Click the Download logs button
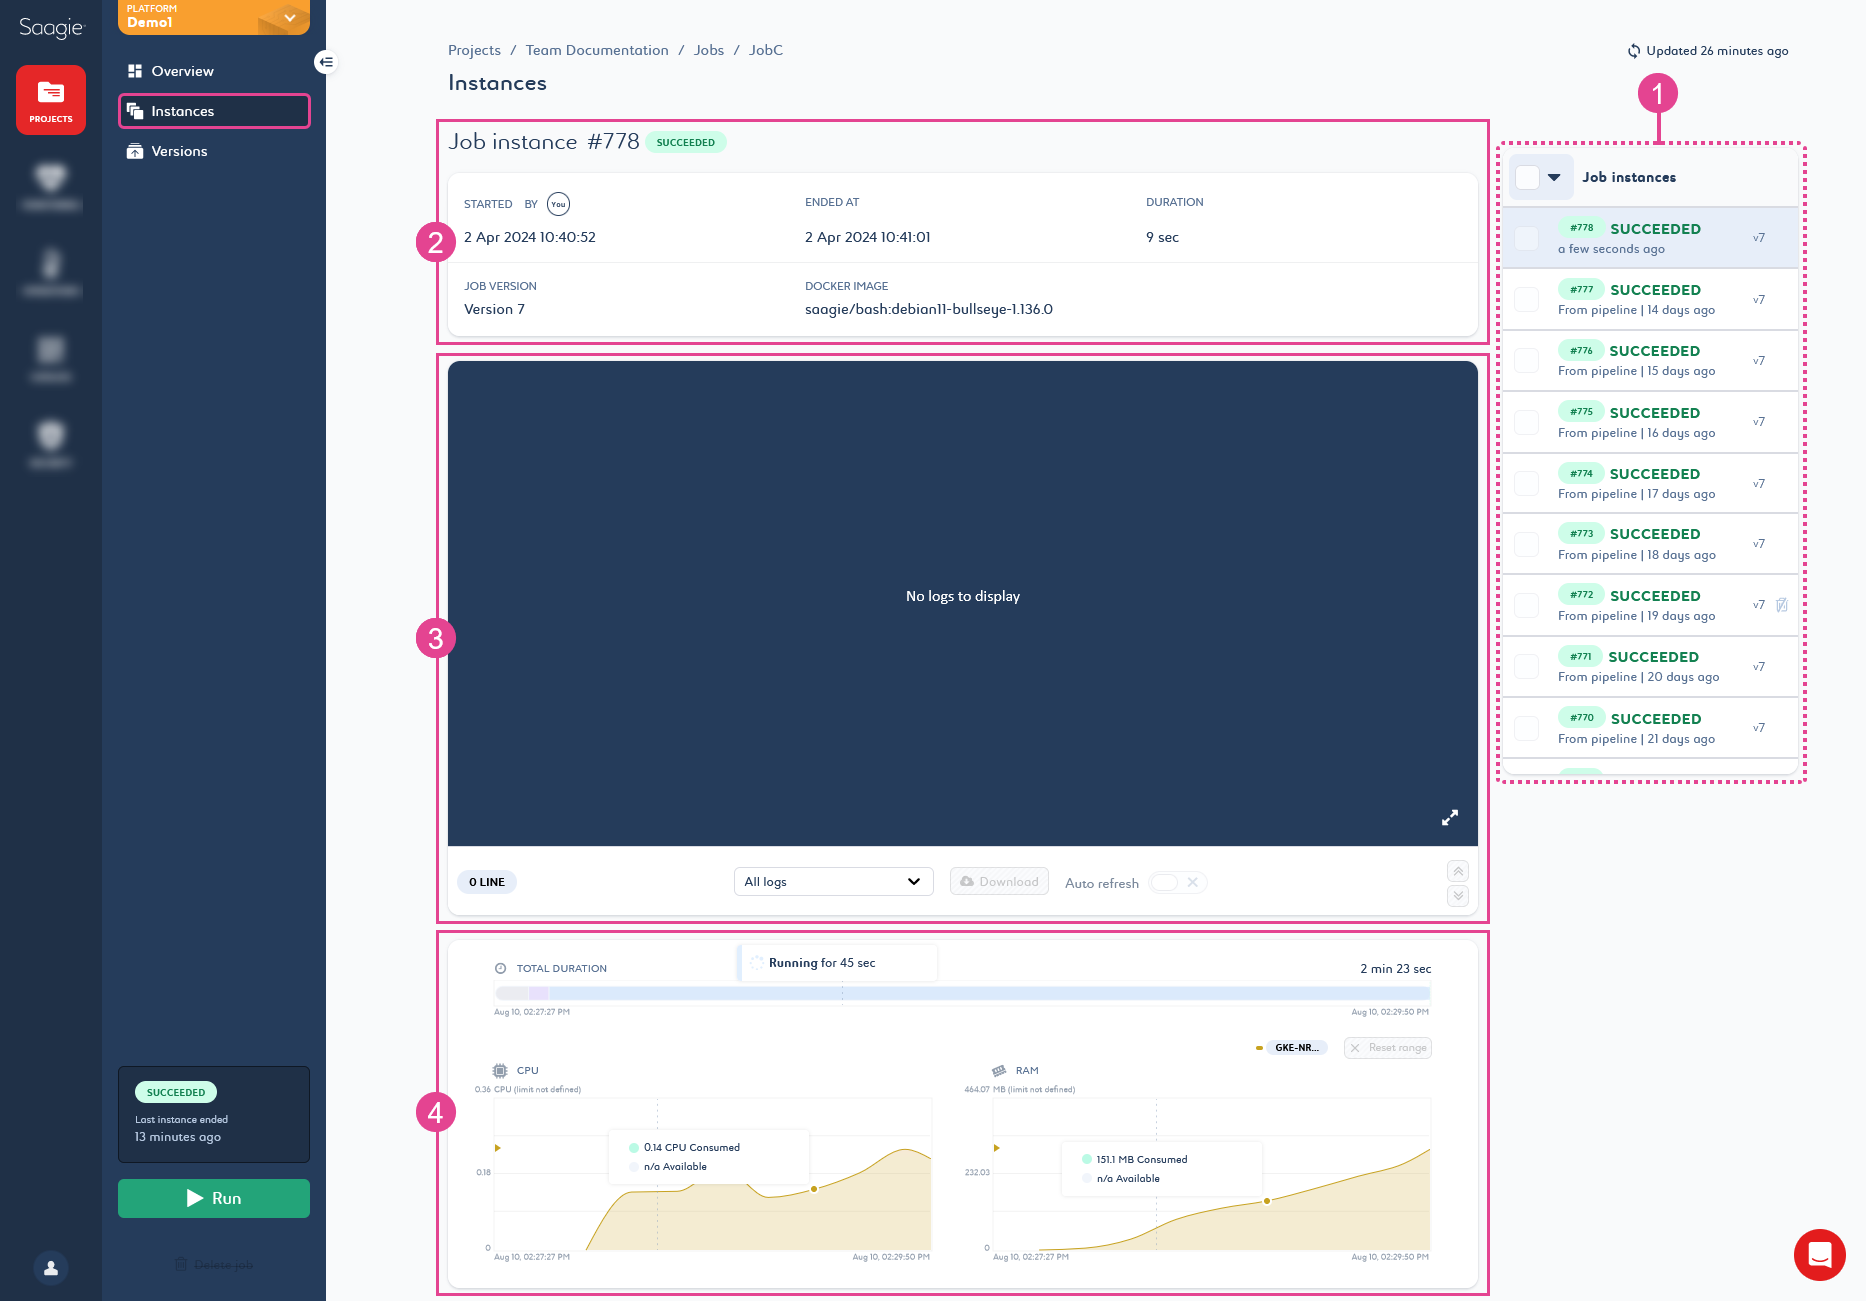Screen dimensions: 1866x1301 (999, 881)
